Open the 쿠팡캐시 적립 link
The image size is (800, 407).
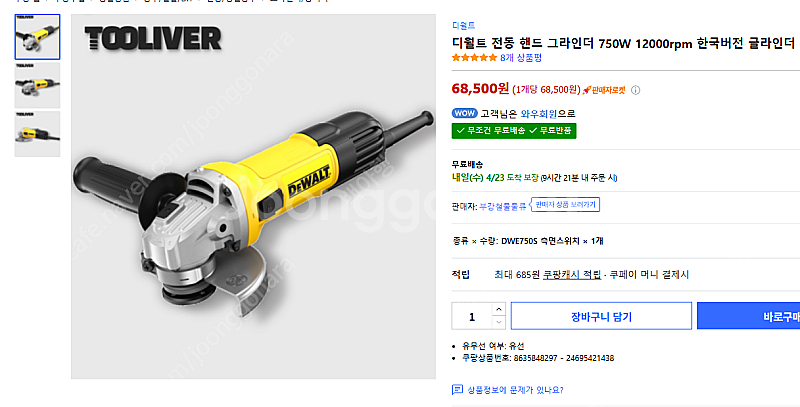point(571,275)
